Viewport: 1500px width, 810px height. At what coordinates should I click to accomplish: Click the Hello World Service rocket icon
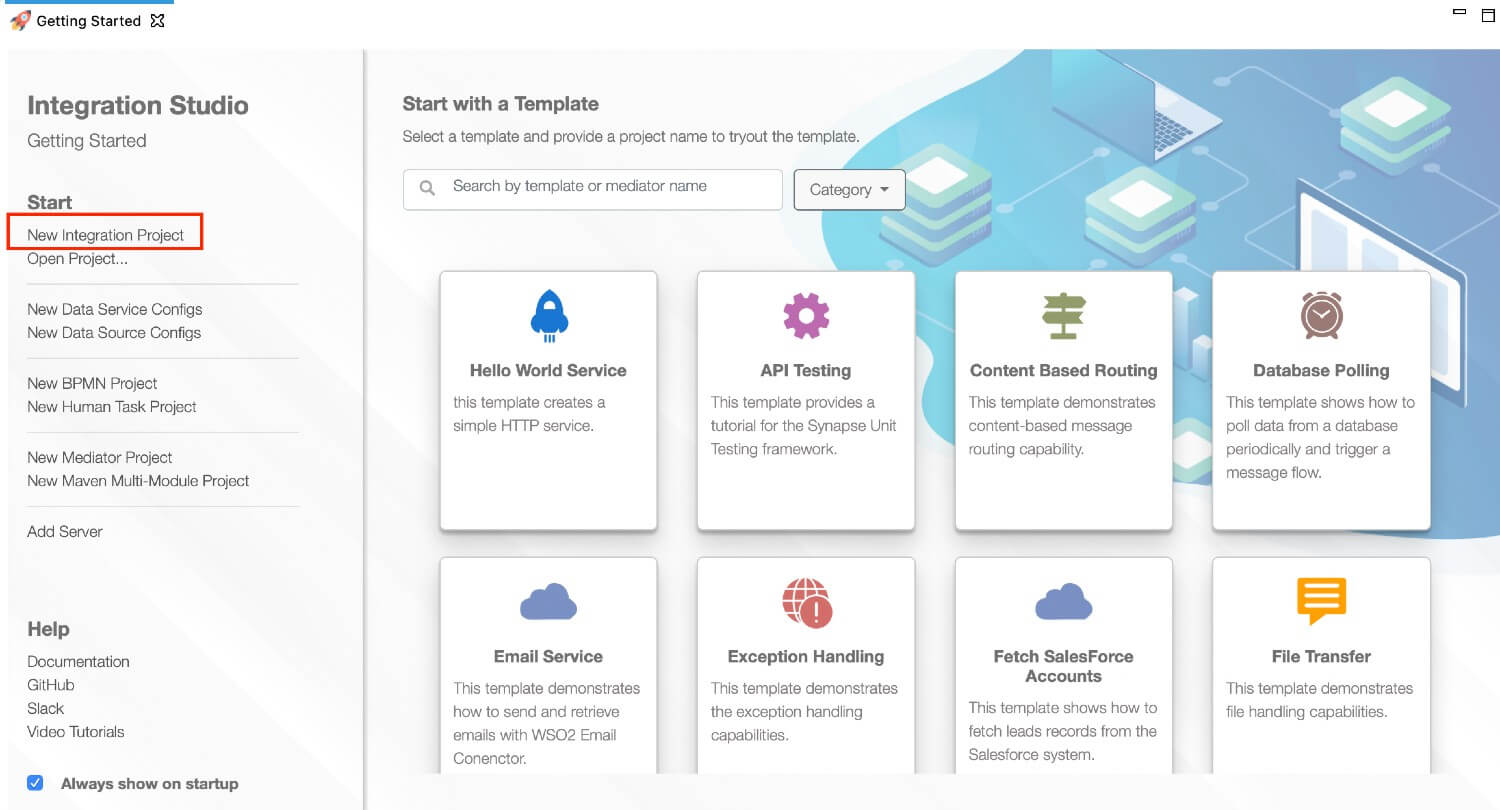[x=548, y=316]
